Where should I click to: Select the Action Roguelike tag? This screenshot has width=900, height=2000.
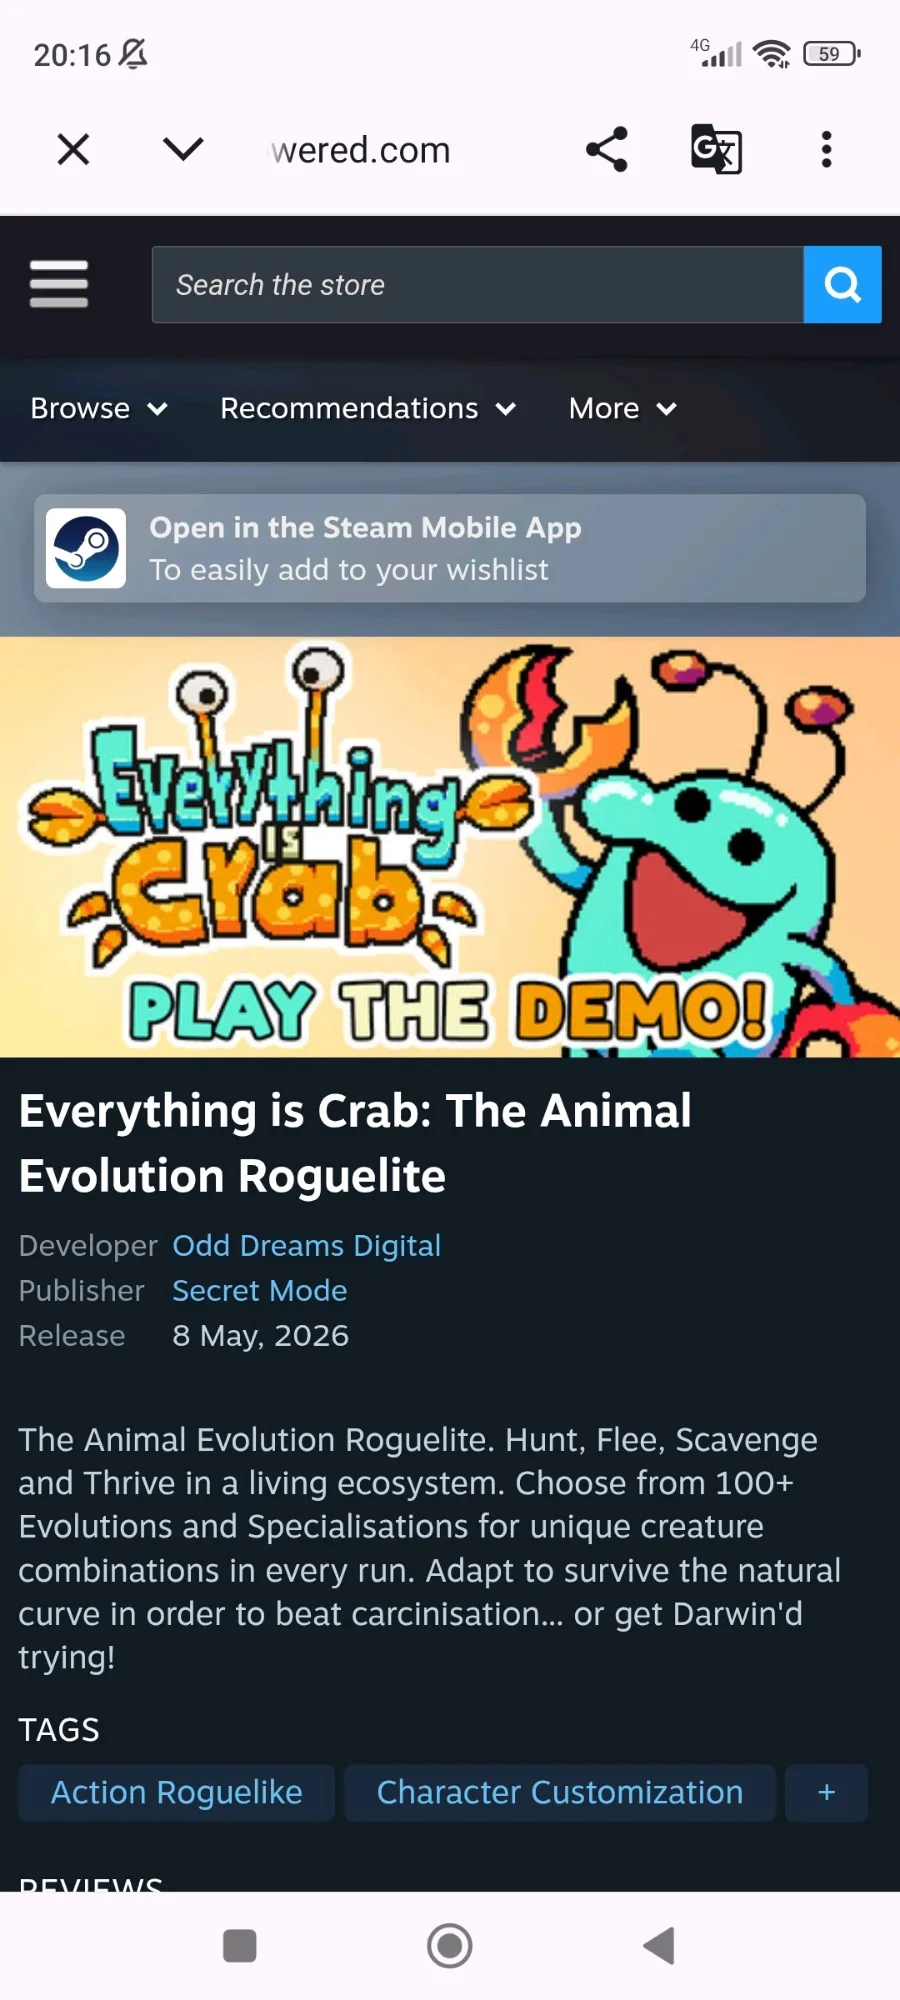pos(177,1793)
